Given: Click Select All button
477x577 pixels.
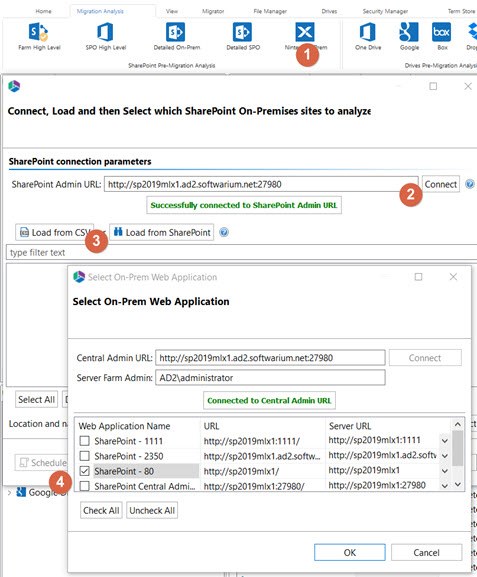Looking at the screenshot, I should [x=36, y=399].
